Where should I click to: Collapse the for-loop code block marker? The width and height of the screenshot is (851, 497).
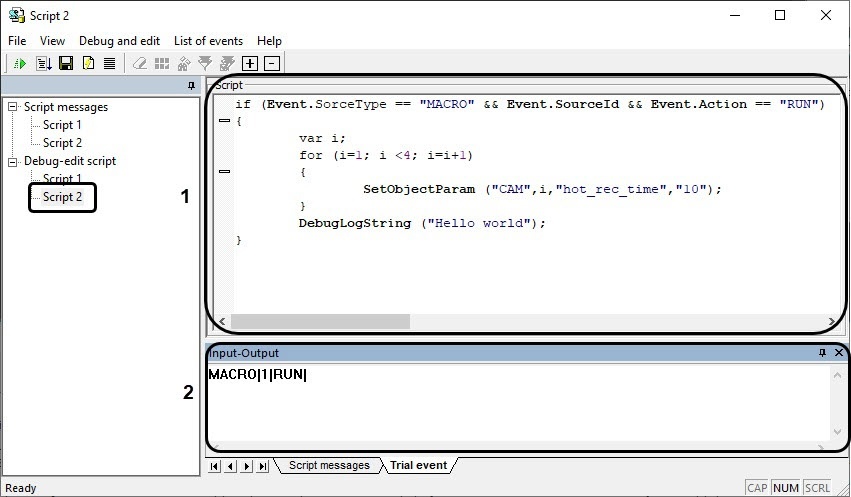tap(223, 172)
